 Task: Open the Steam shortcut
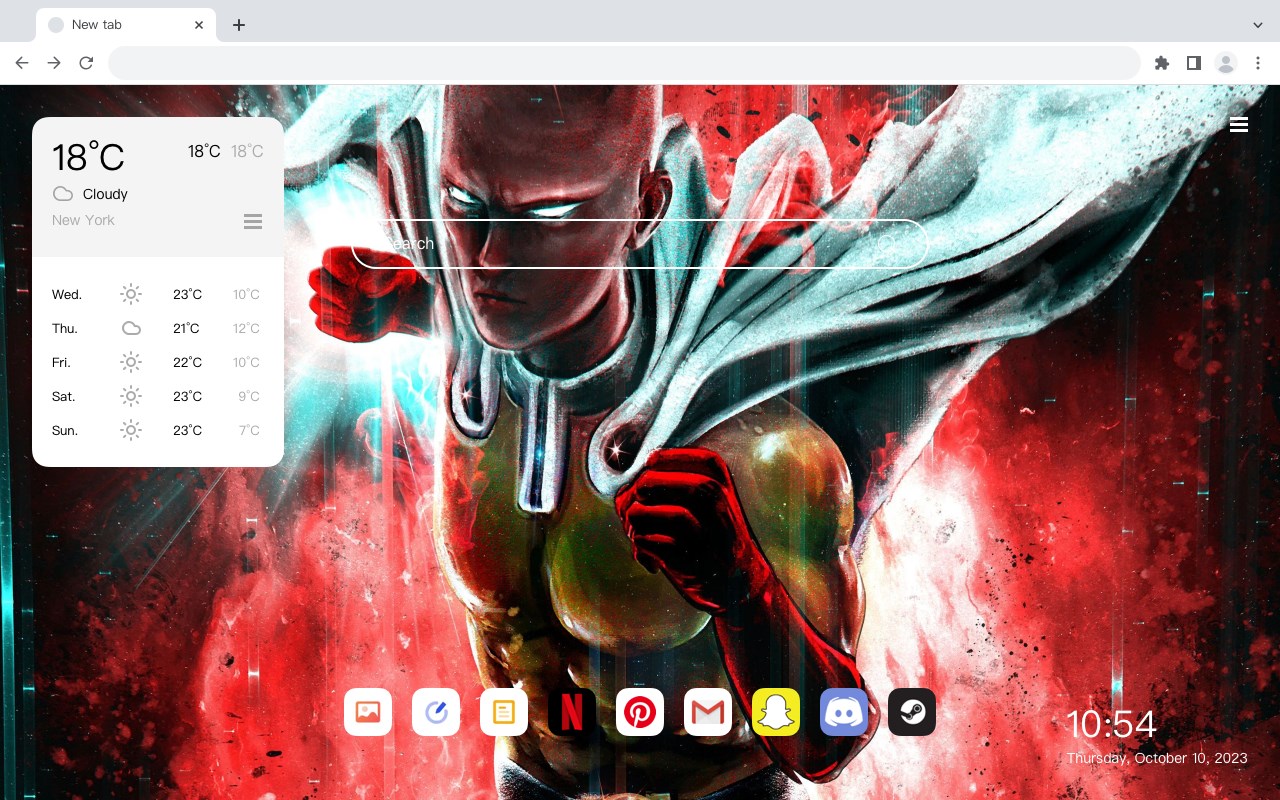click(912, 712)
